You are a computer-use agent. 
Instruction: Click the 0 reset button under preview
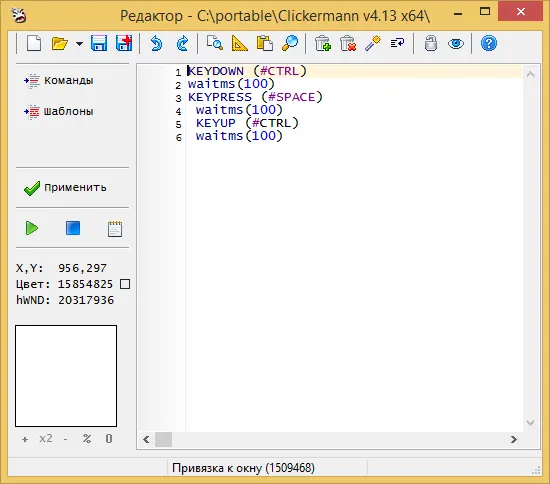109,439
